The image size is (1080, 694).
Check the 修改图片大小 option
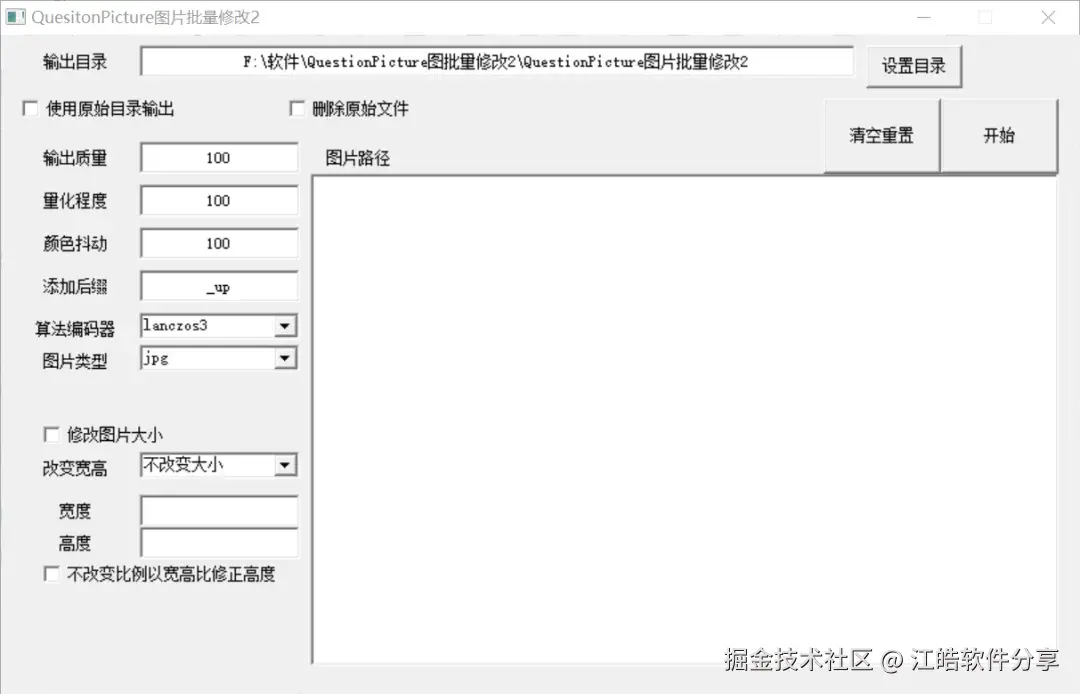52,434
